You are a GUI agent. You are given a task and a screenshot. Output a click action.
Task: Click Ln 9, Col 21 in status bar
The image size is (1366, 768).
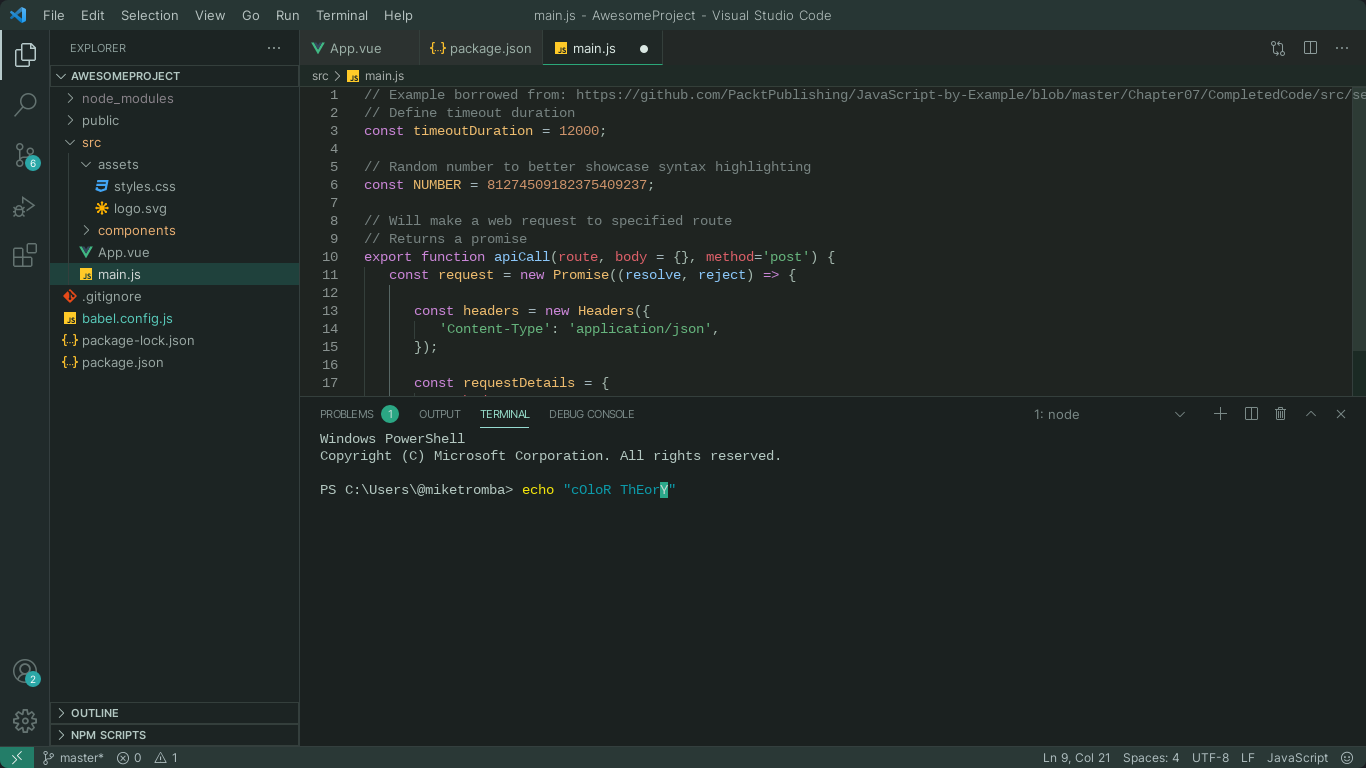(1076, 758)
